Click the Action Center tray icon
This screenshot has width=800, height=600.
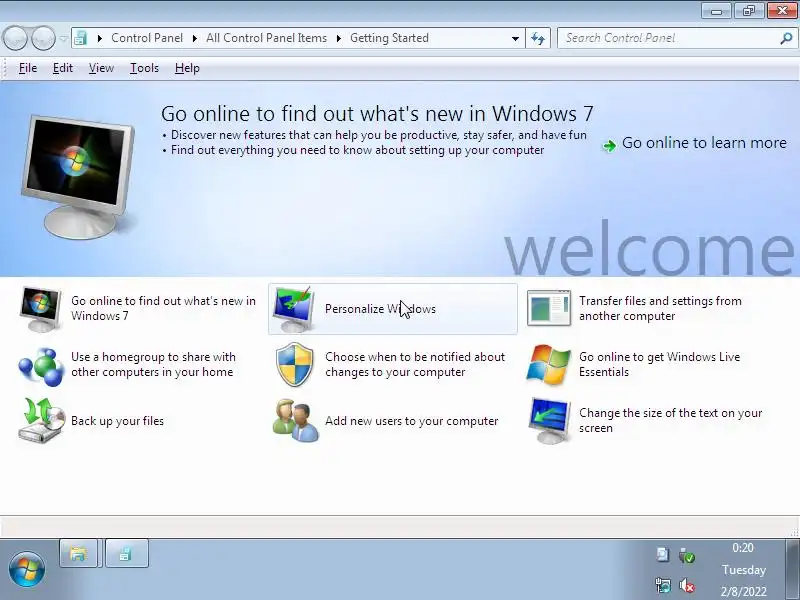(662, 554)
